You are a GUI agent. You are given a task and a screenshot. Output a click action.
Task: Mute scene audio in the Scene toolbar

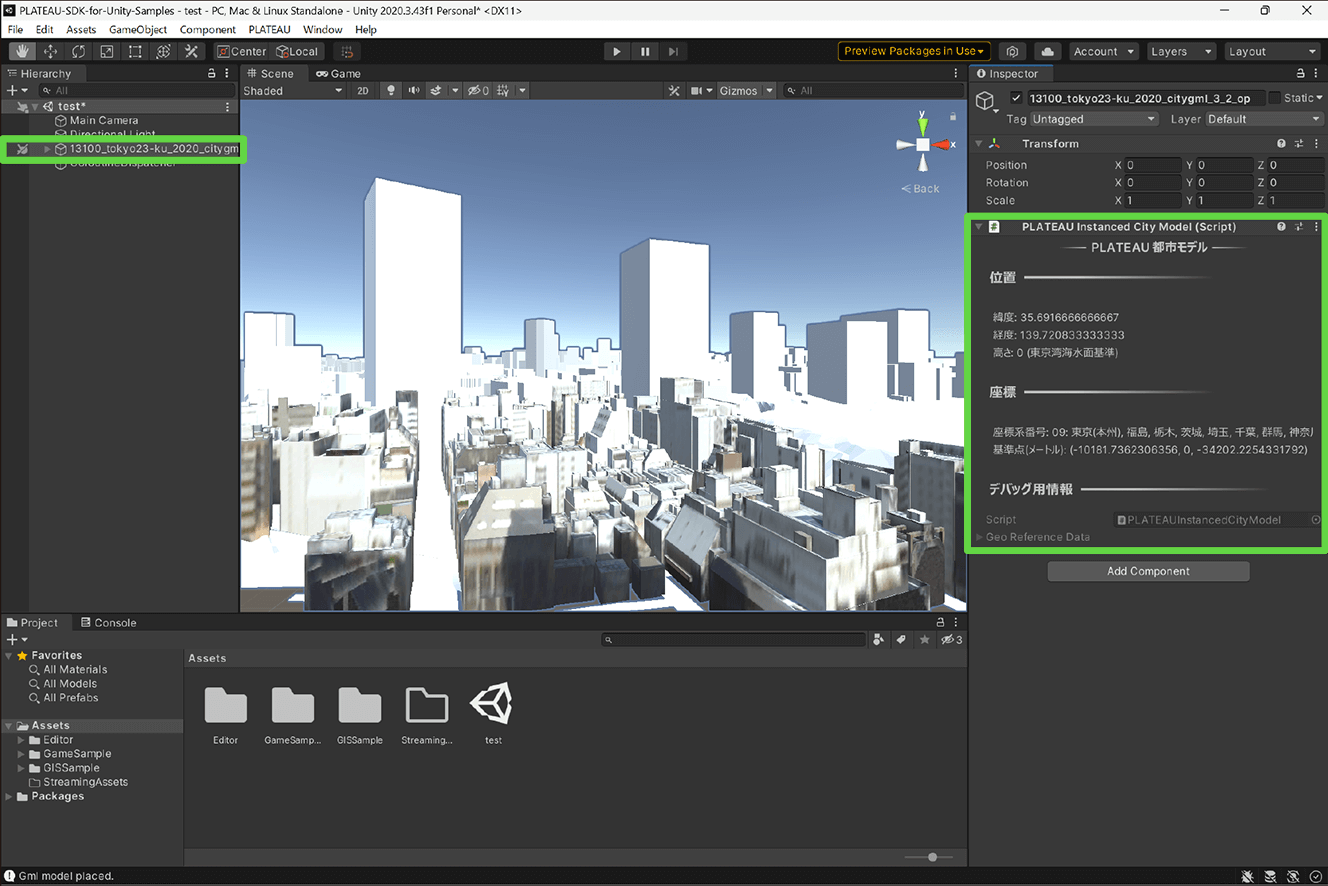click(414, 90)
